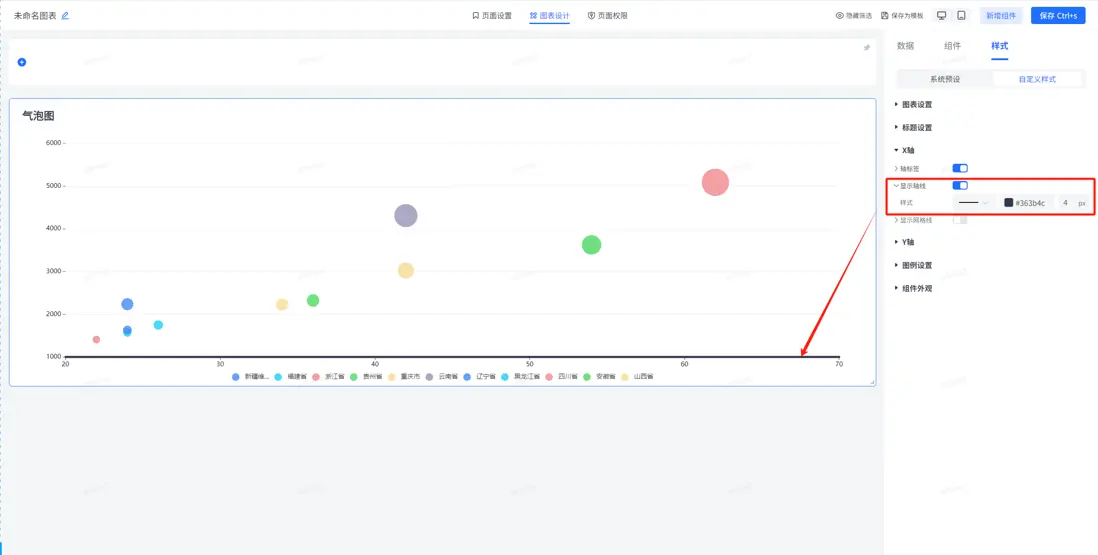Click the yellow bubble at 3000
This screenshot has width=1098, height=555.
coord(405,271)
